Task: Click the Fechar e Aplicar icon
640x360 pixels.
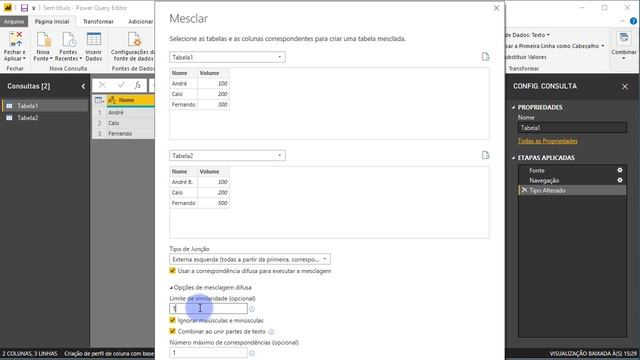Action: click(15, 40)
